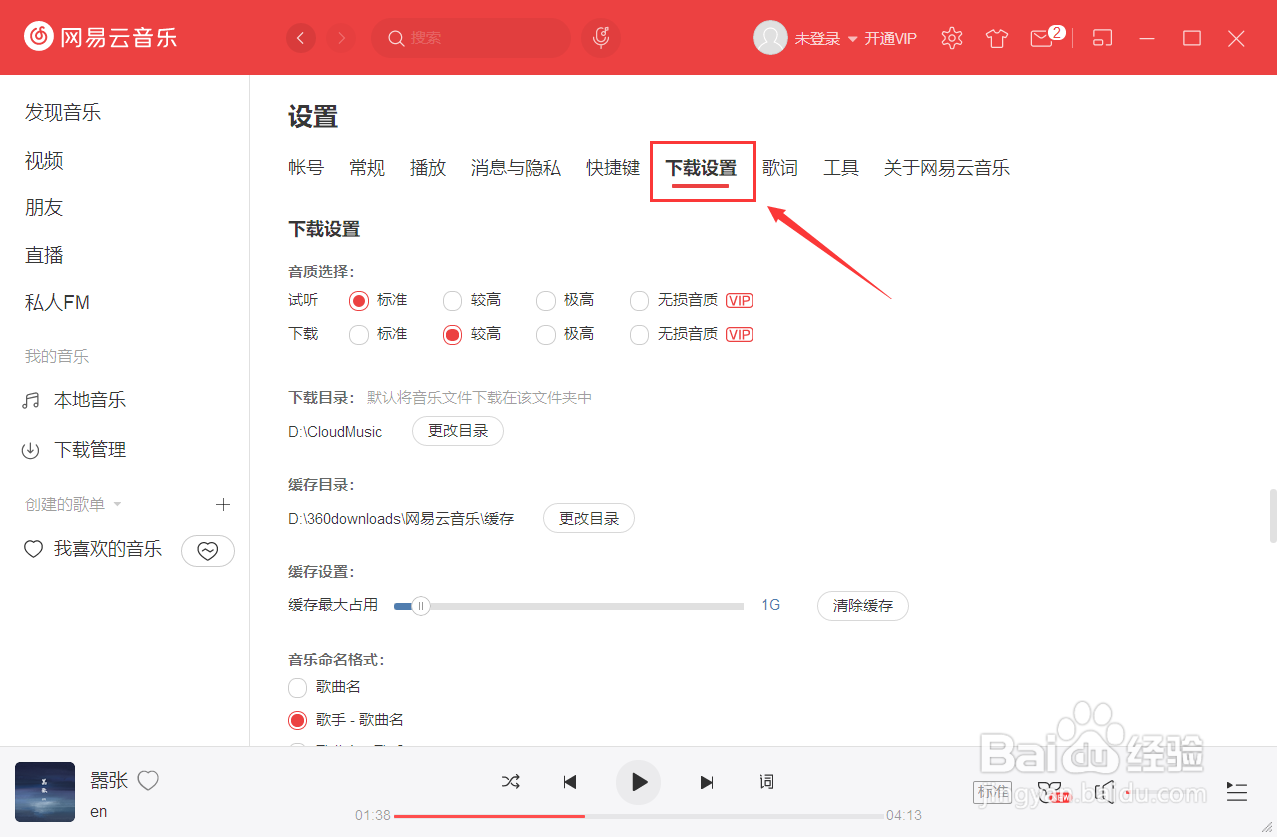The width and height of the screenshot is (1277, 837).
Task: Open the skin (T-shirt) icon
Action: 997,38
